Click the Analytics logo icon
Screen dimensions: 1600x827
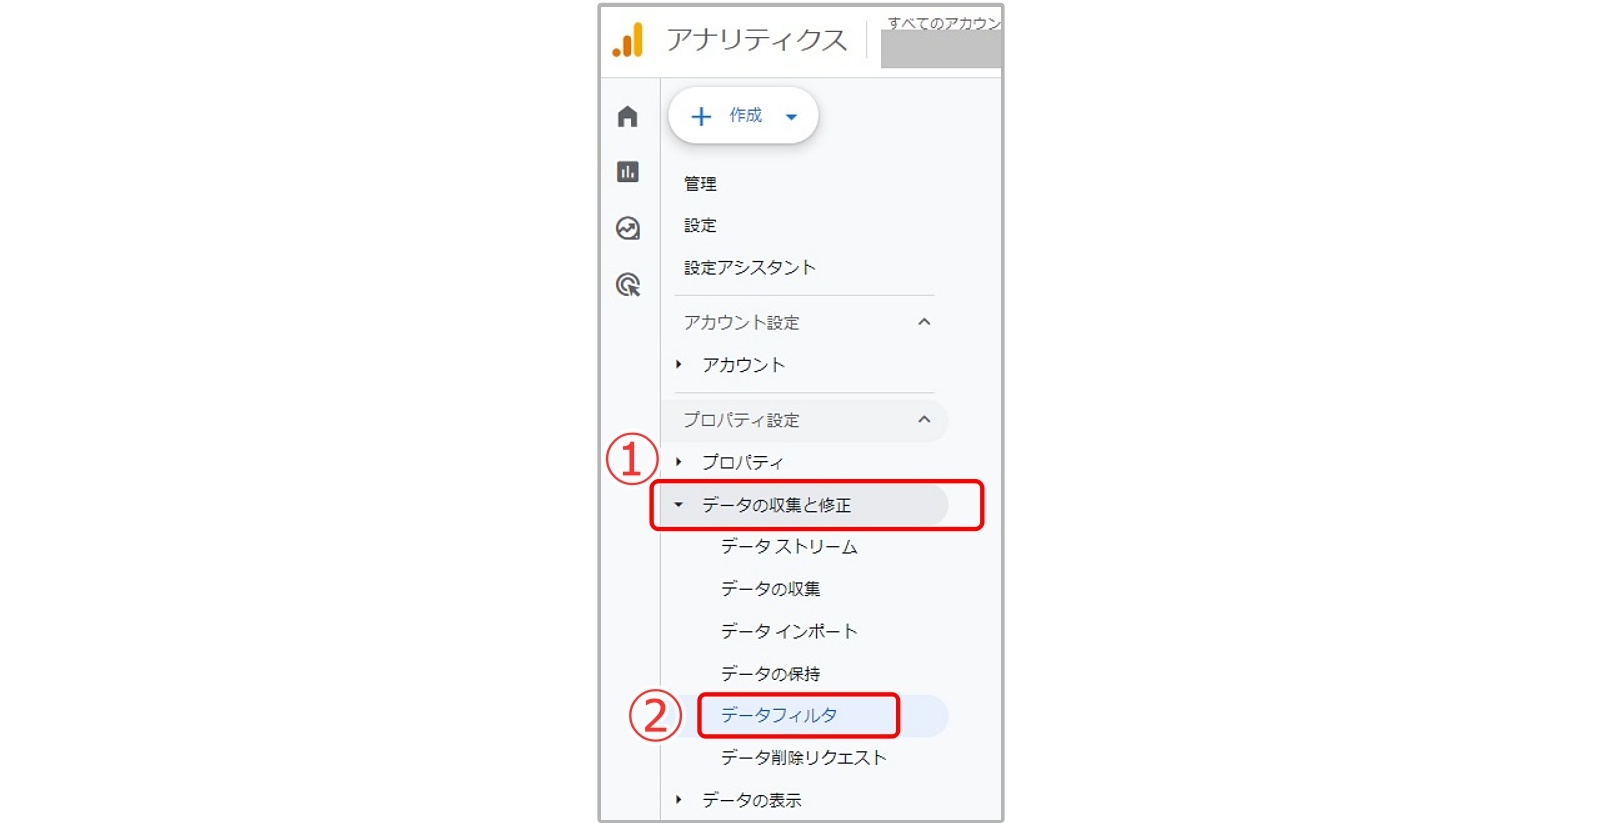[x=628, y=40]
